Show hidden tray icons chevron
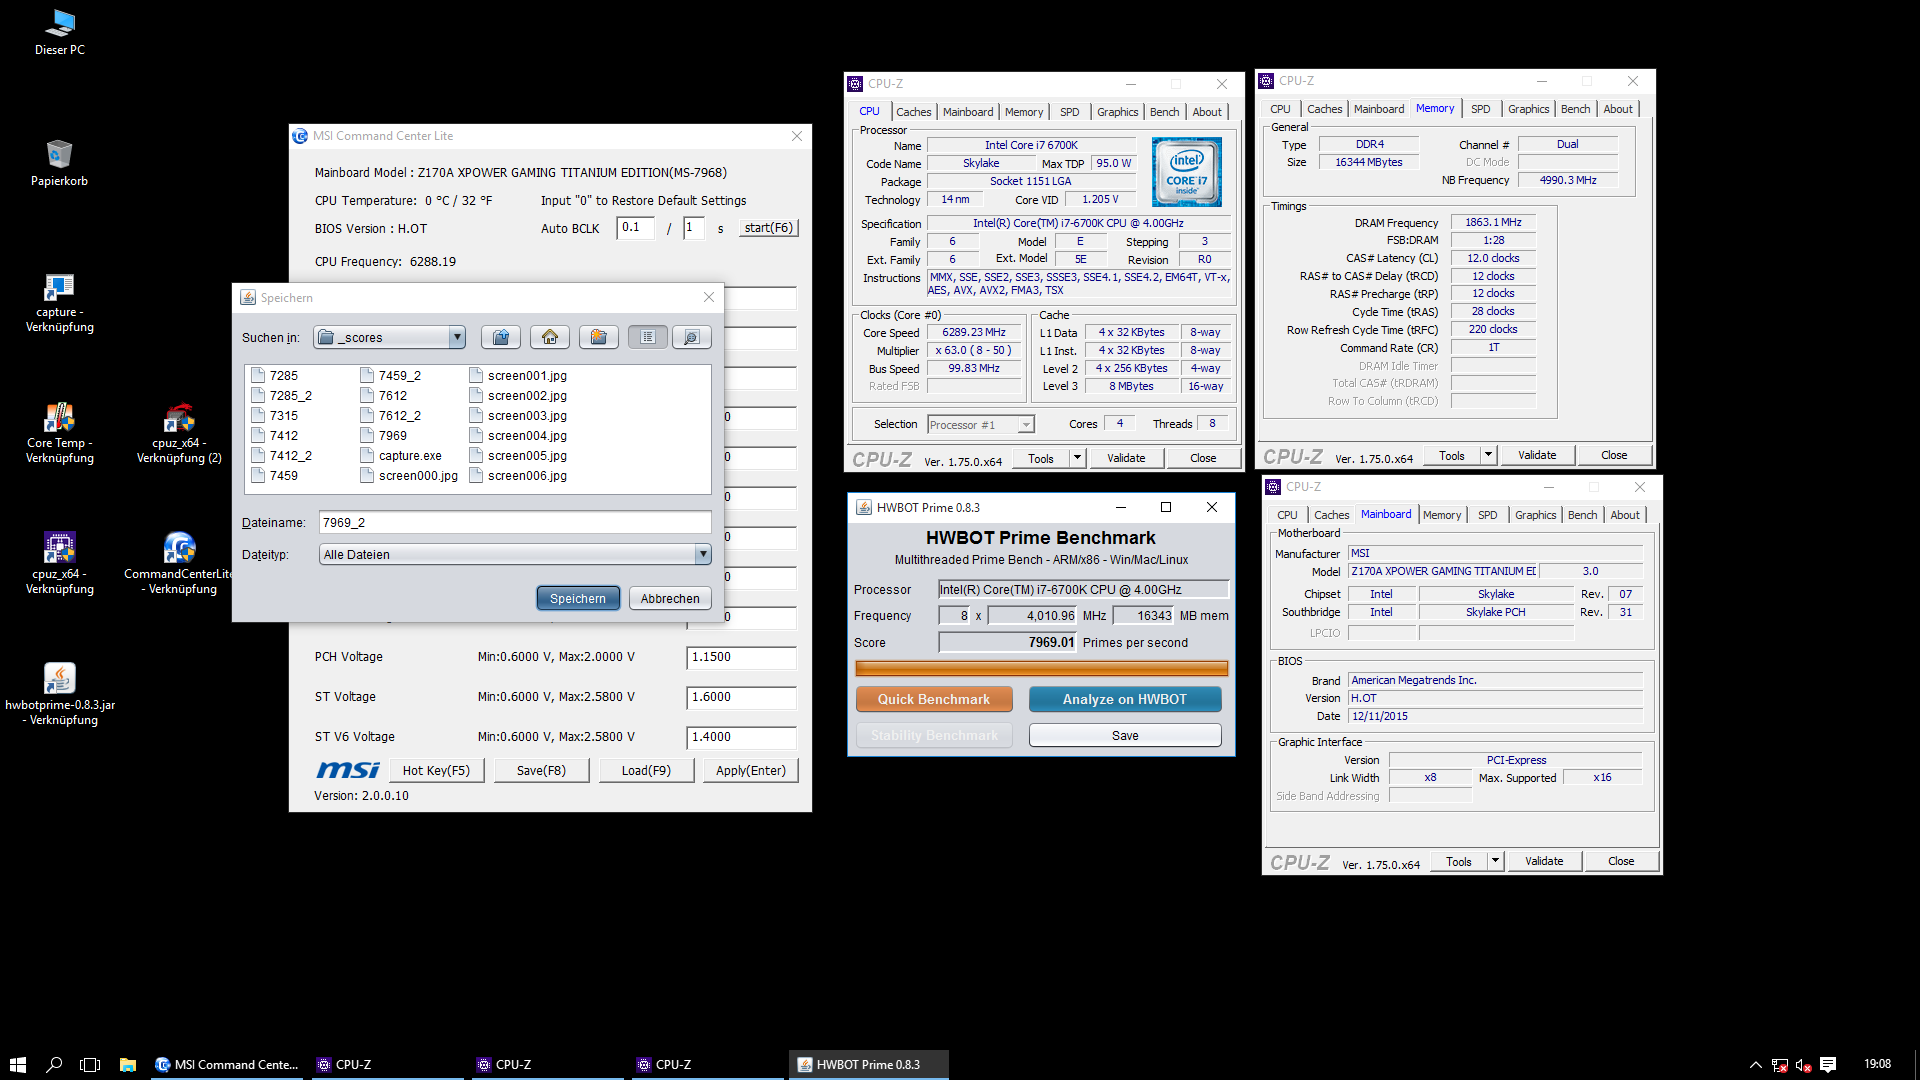 1755,1065
